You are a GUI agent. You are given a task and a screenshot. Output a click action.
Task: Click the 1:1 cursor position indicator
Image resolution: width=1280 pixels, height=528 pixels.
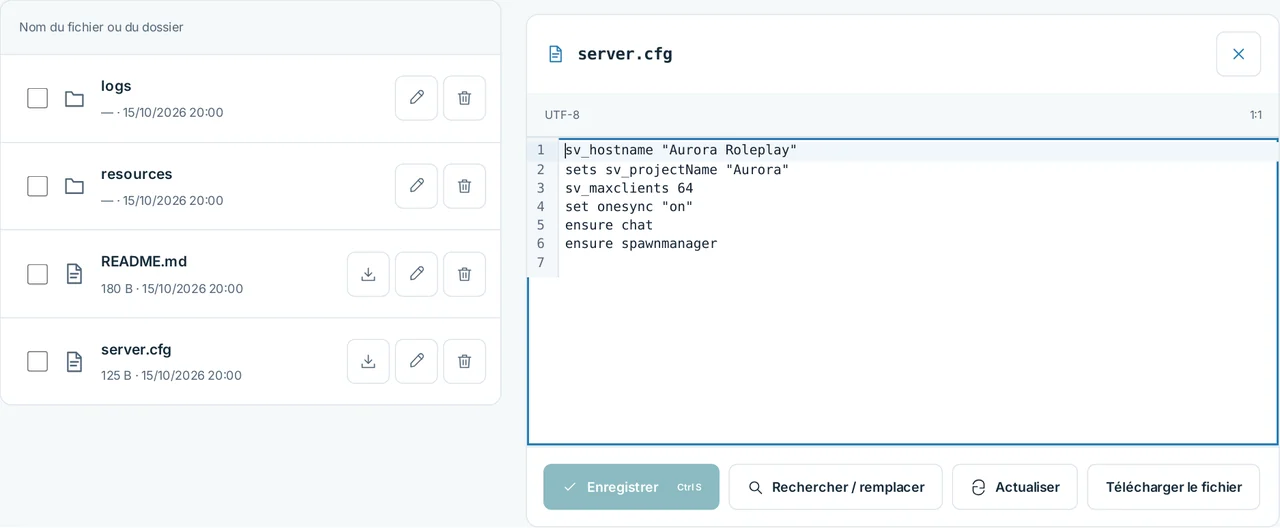pos(1255,115)
